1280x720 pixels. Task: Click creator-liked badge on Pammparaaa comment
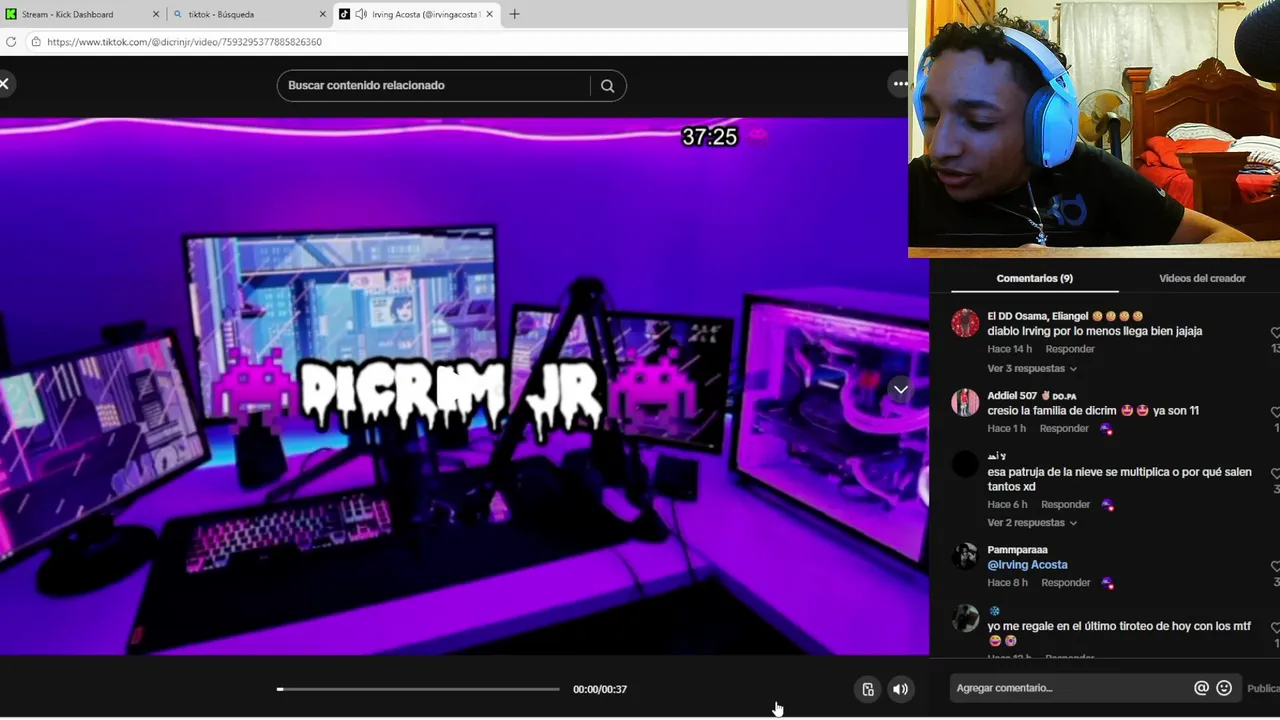point(1107,583)
